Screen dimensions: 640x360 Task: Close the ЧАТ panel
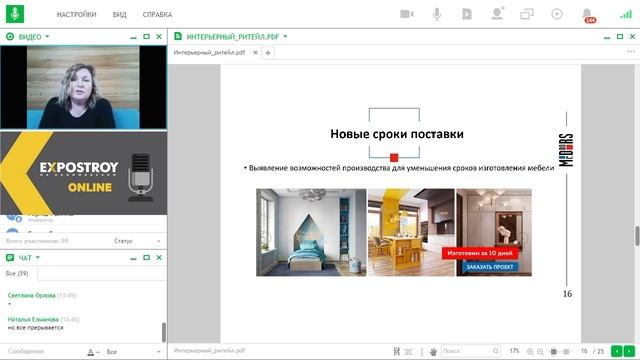[x=159, y=258]
